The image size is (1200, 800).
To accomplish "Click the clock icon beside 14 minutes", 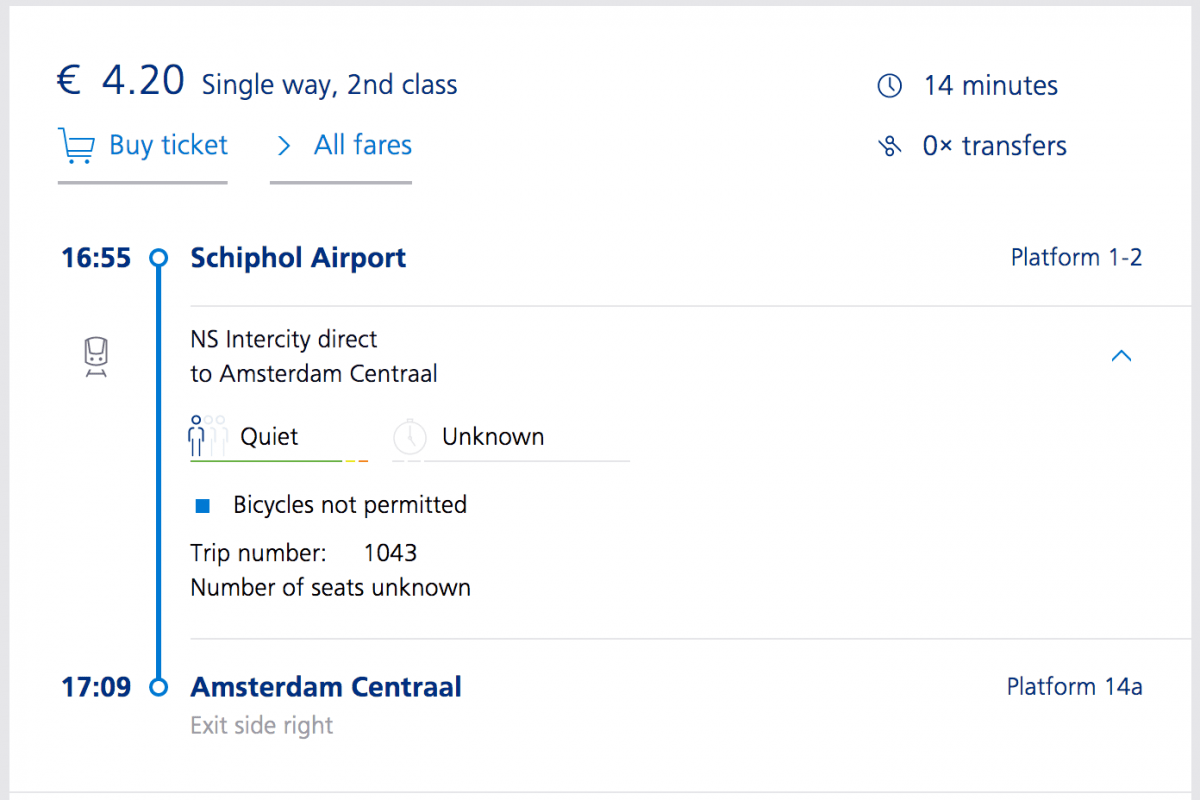I will (889, 86).
